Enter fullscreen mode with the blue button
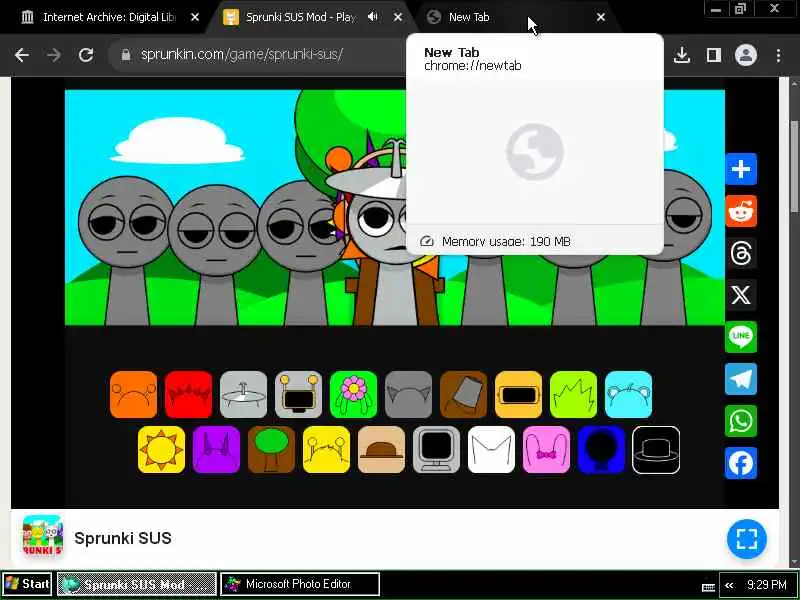This screenshot has width=800, height=600. (x=747, y=539)
